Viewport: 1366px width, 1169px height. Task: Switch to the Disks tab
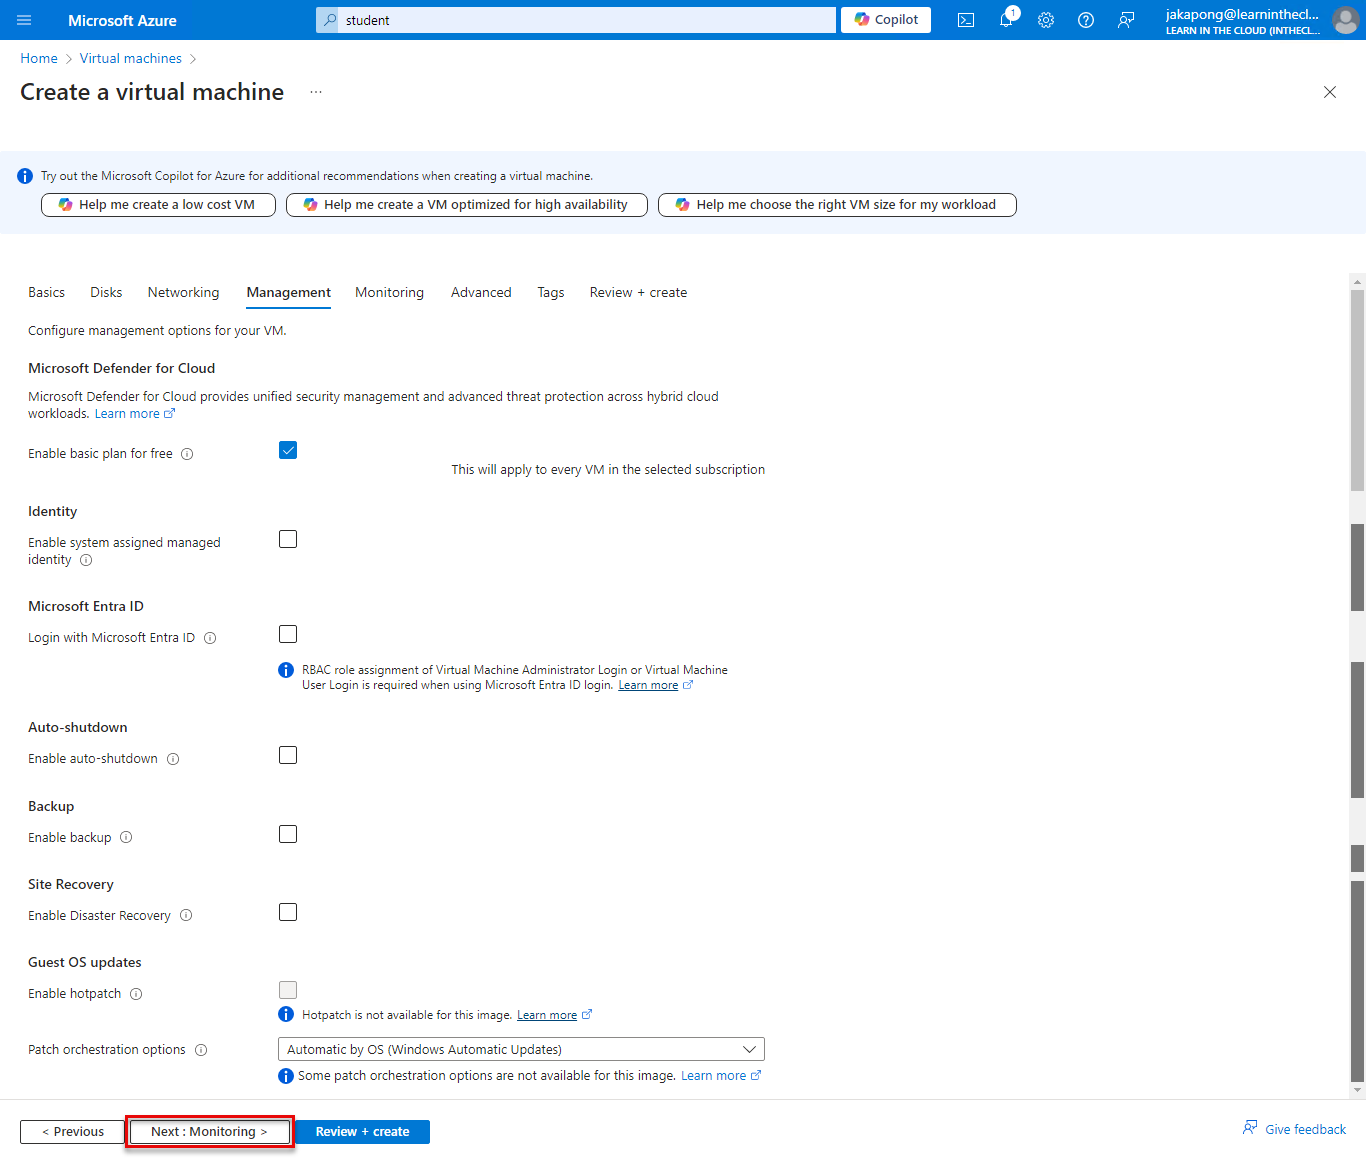click(x=106, y=293)
